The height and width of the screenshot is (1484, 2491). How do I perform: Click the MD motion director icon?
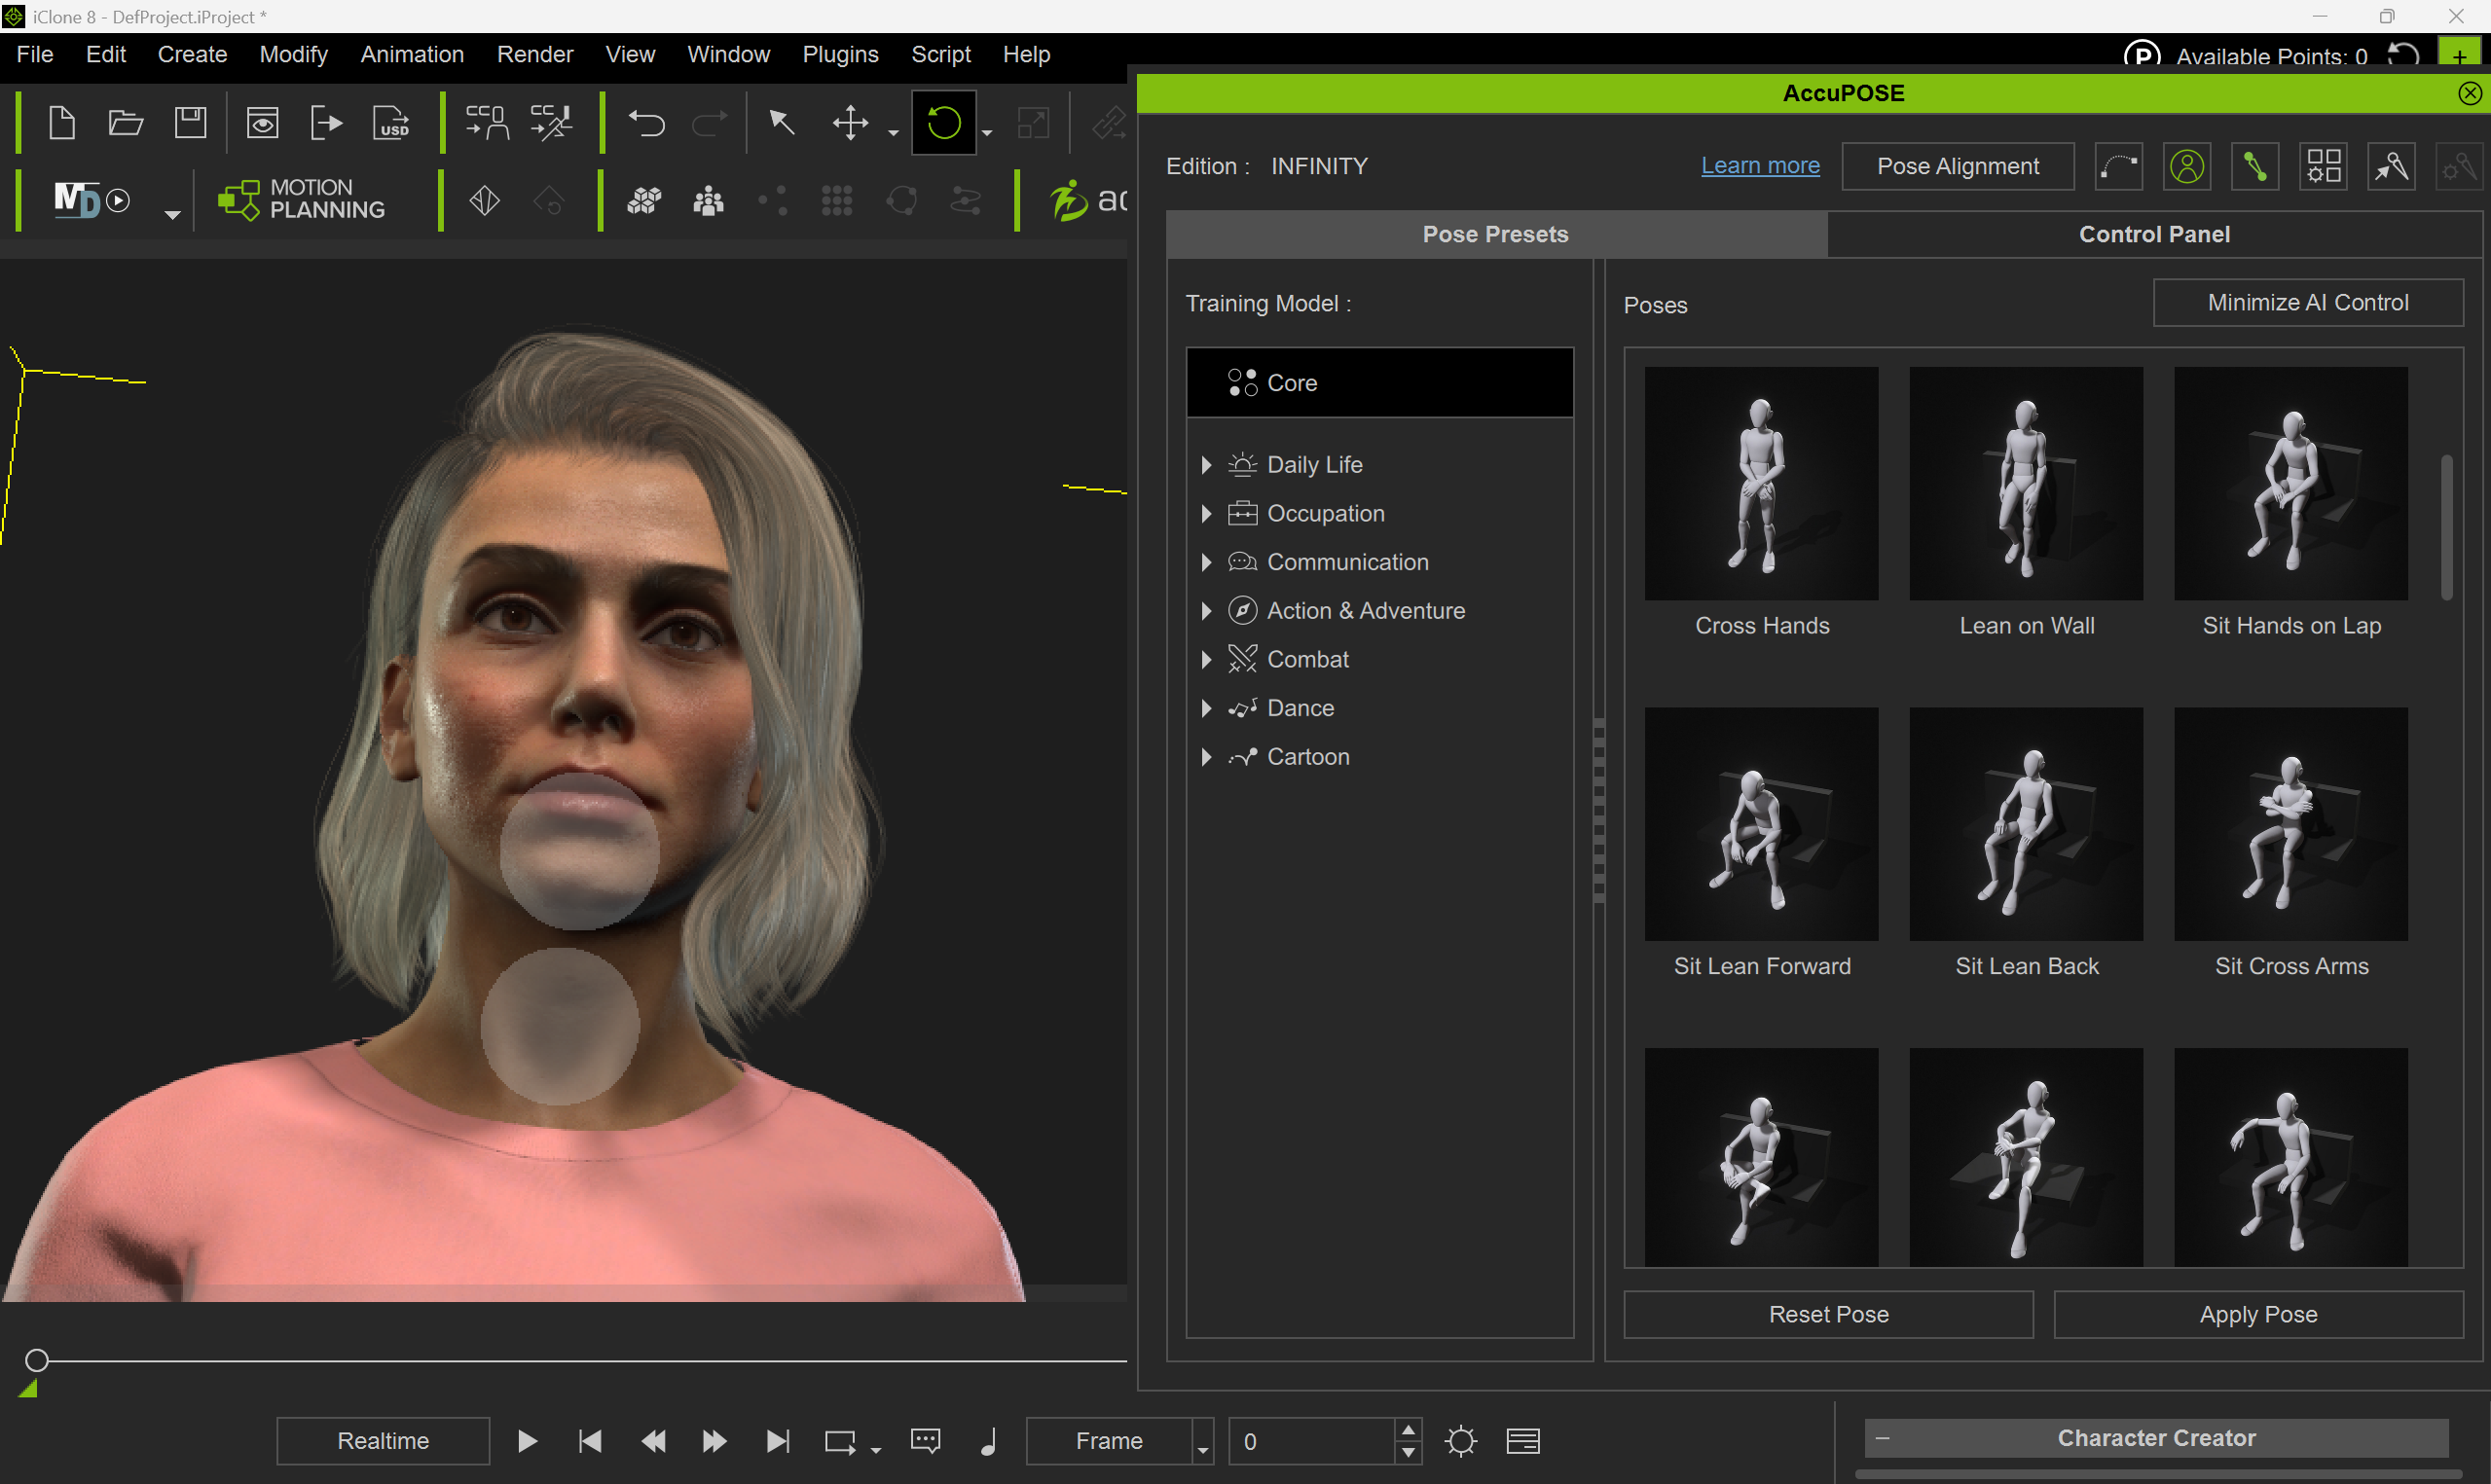92,200
